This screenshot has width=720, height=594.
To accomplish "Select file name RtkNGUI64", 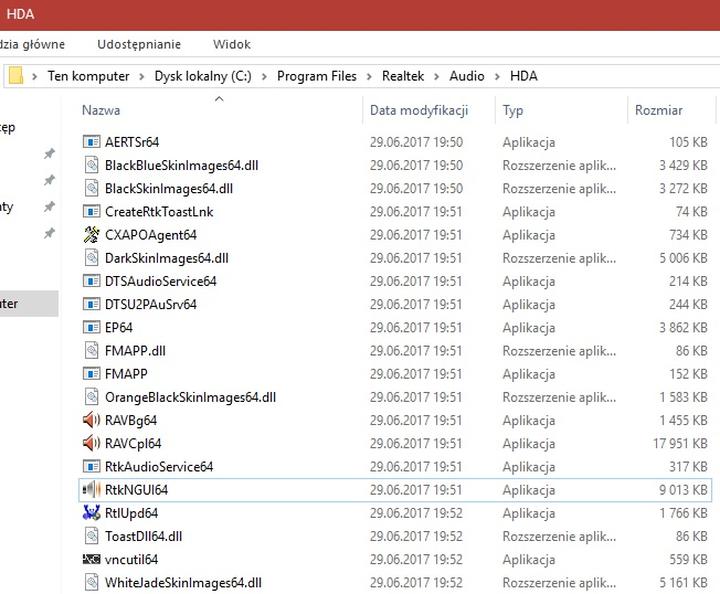I will click(136, 490).
